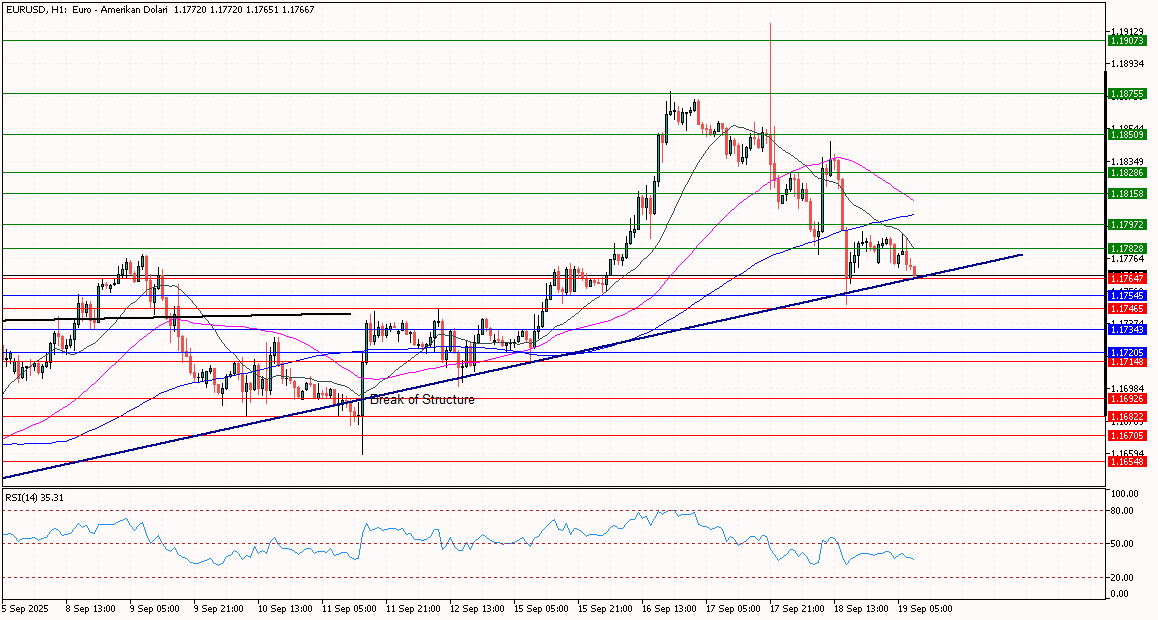Select the blue 1.17545 price level tag
Screen dimensions: 1158x620
coord(1127,295)
